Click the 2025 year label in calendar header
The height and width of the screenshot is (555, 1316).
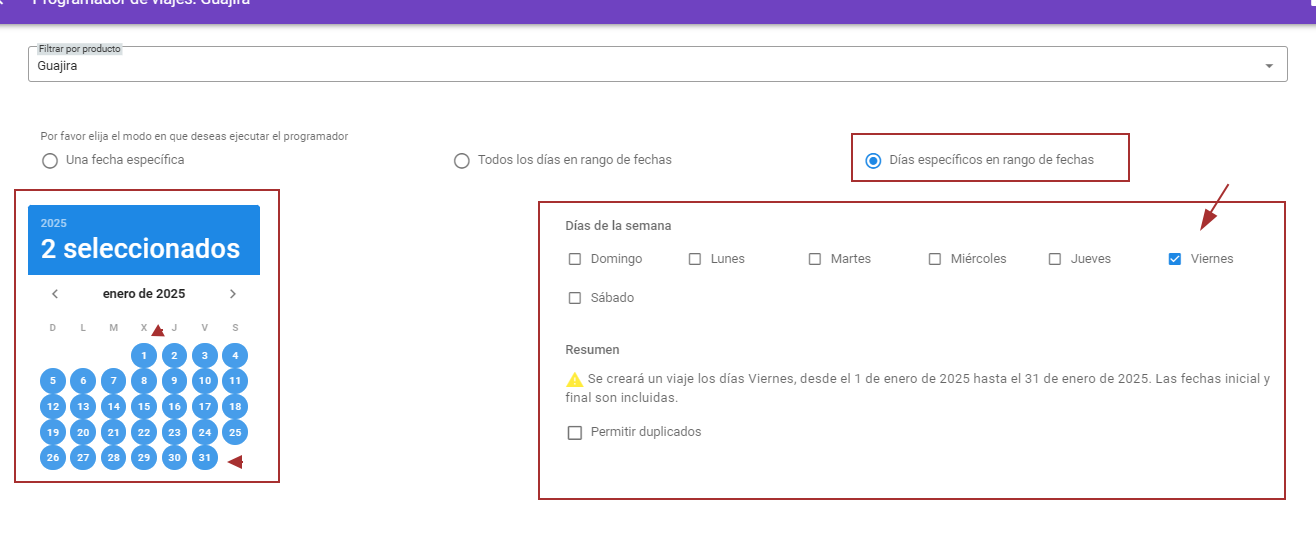click(54, 223)
